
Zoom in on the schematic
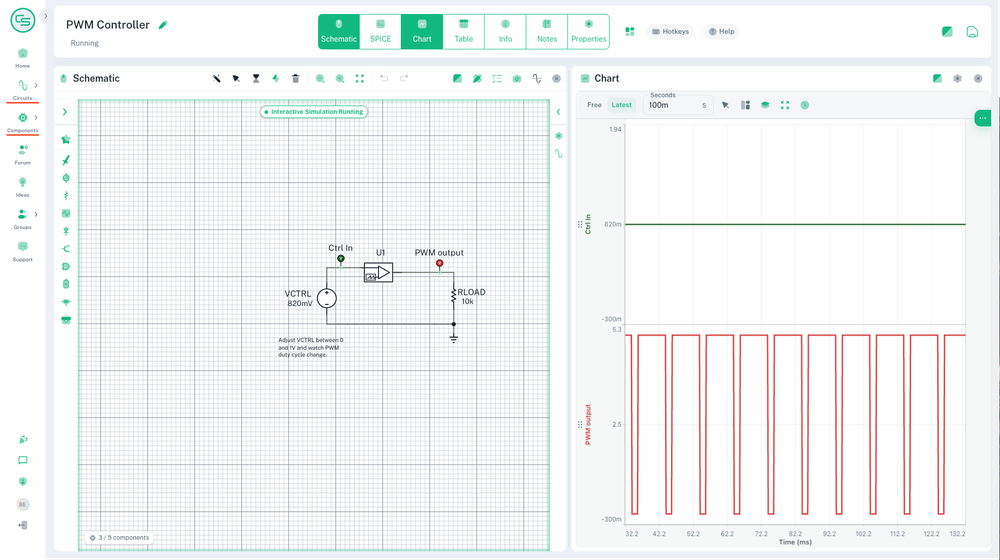[340, 78]
